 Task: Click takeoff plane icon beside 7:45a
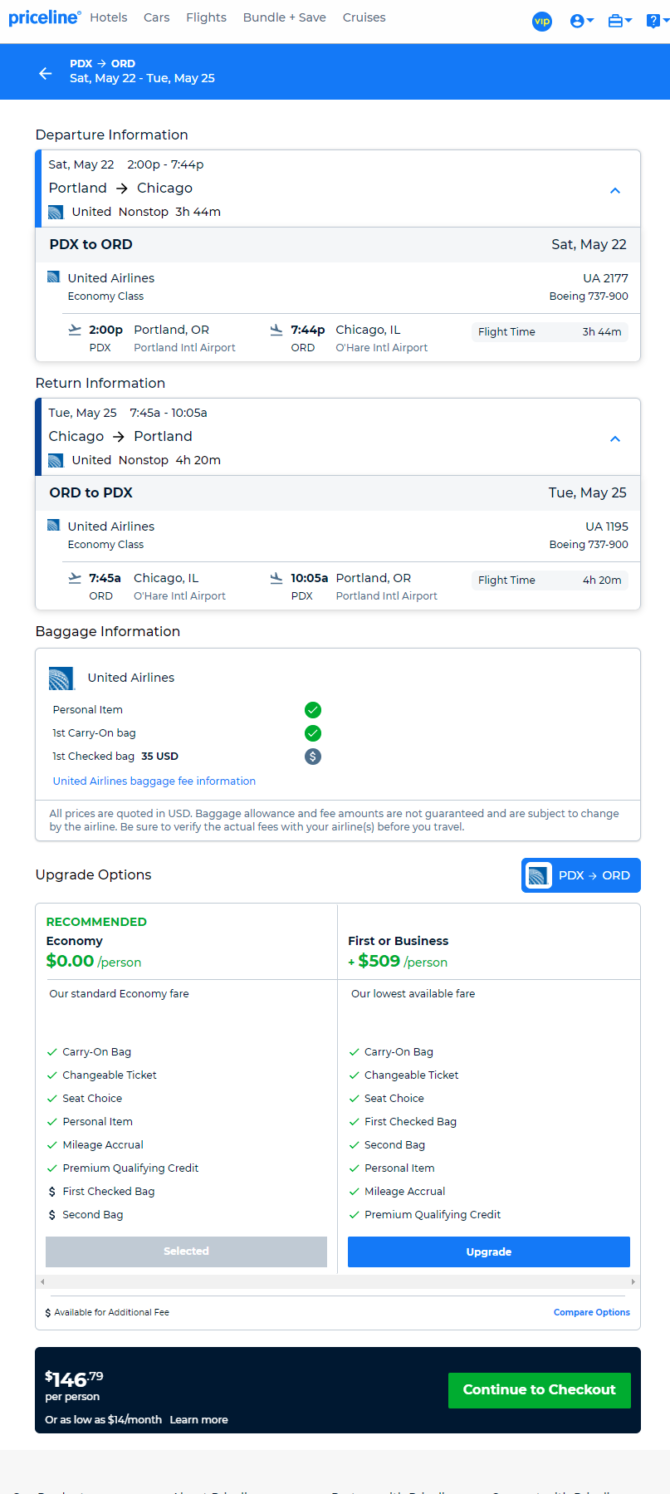coord(73,577)
